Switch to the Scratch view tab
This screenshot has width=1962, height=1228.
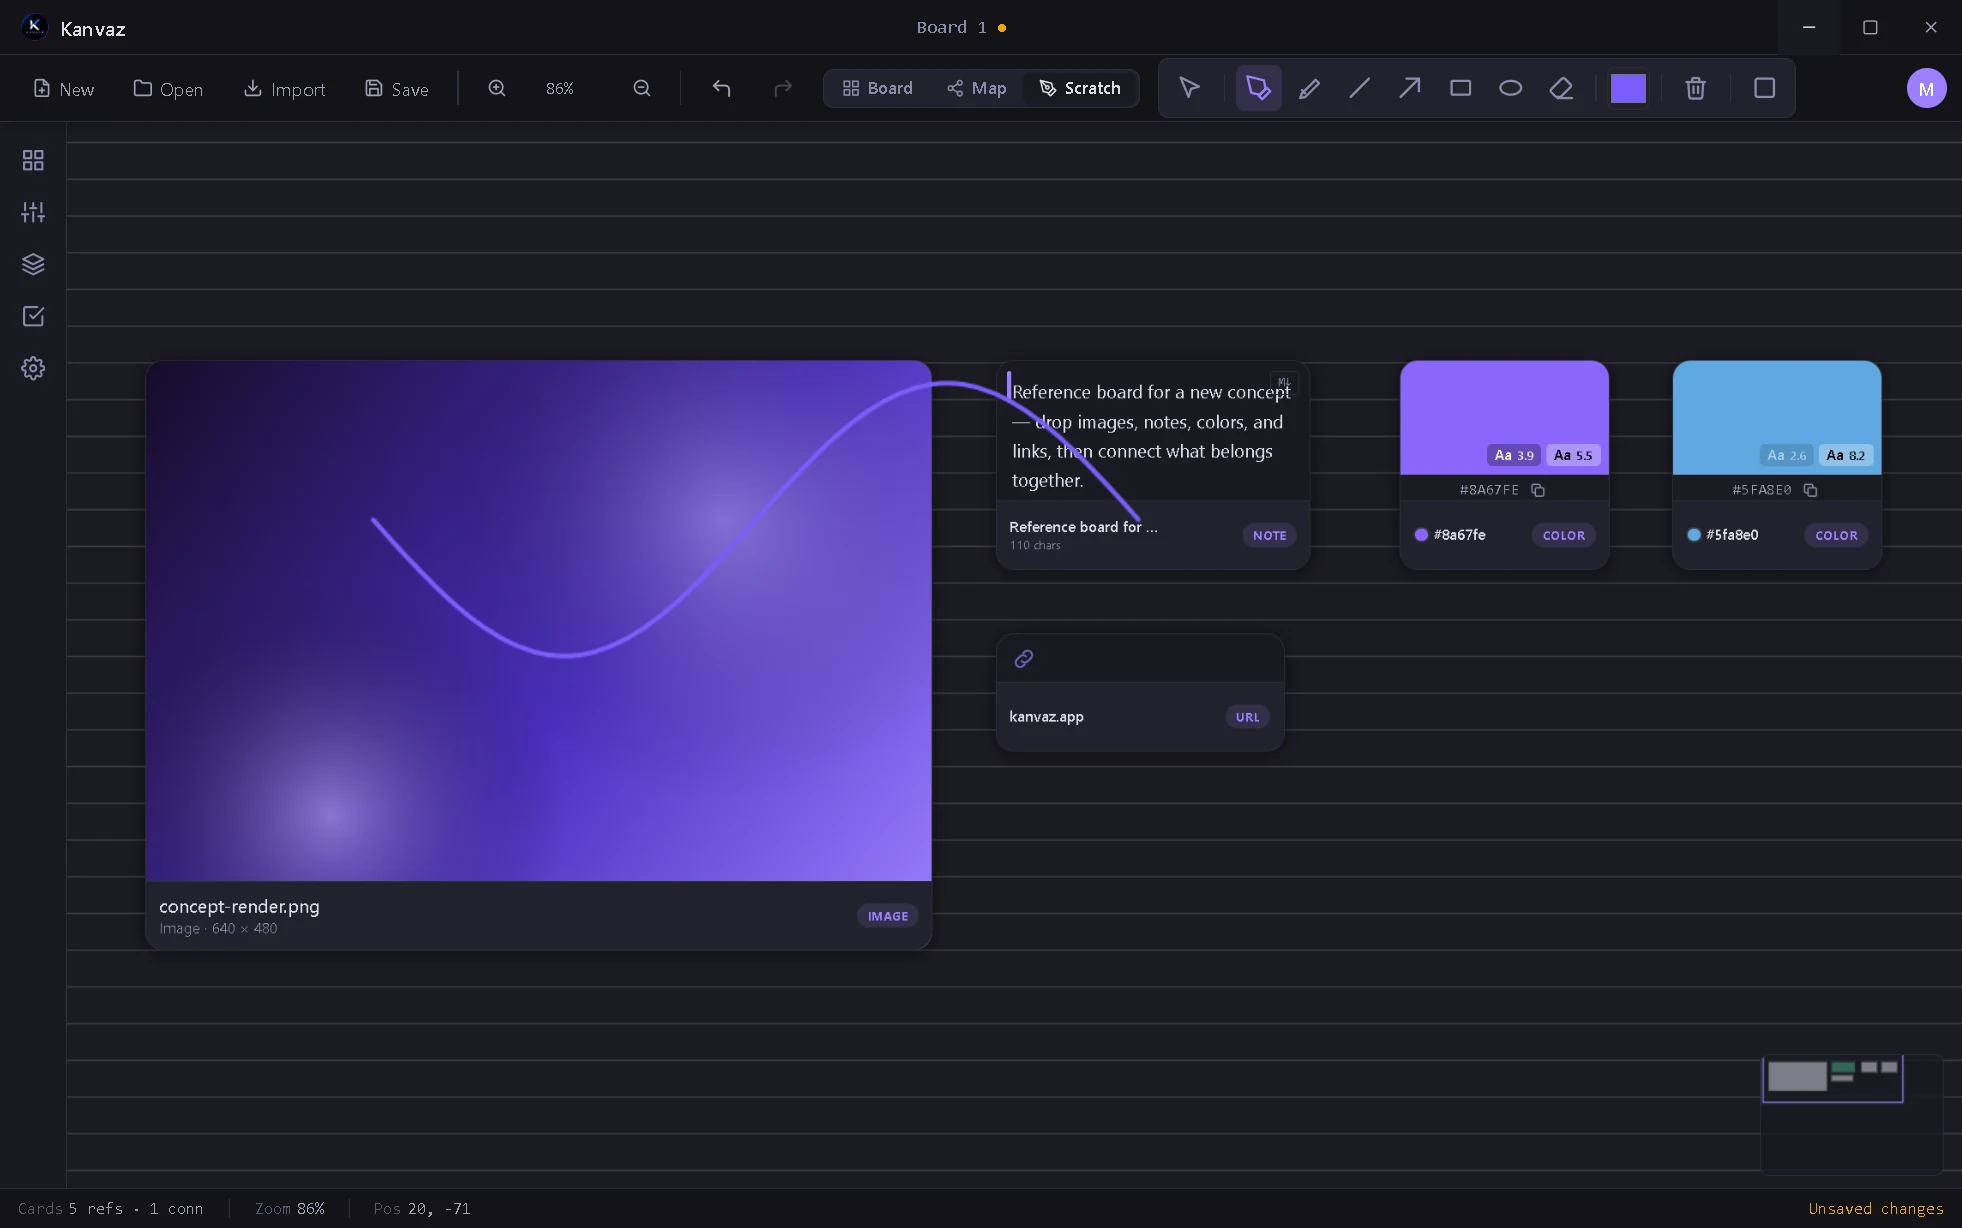click(1080, 88)
